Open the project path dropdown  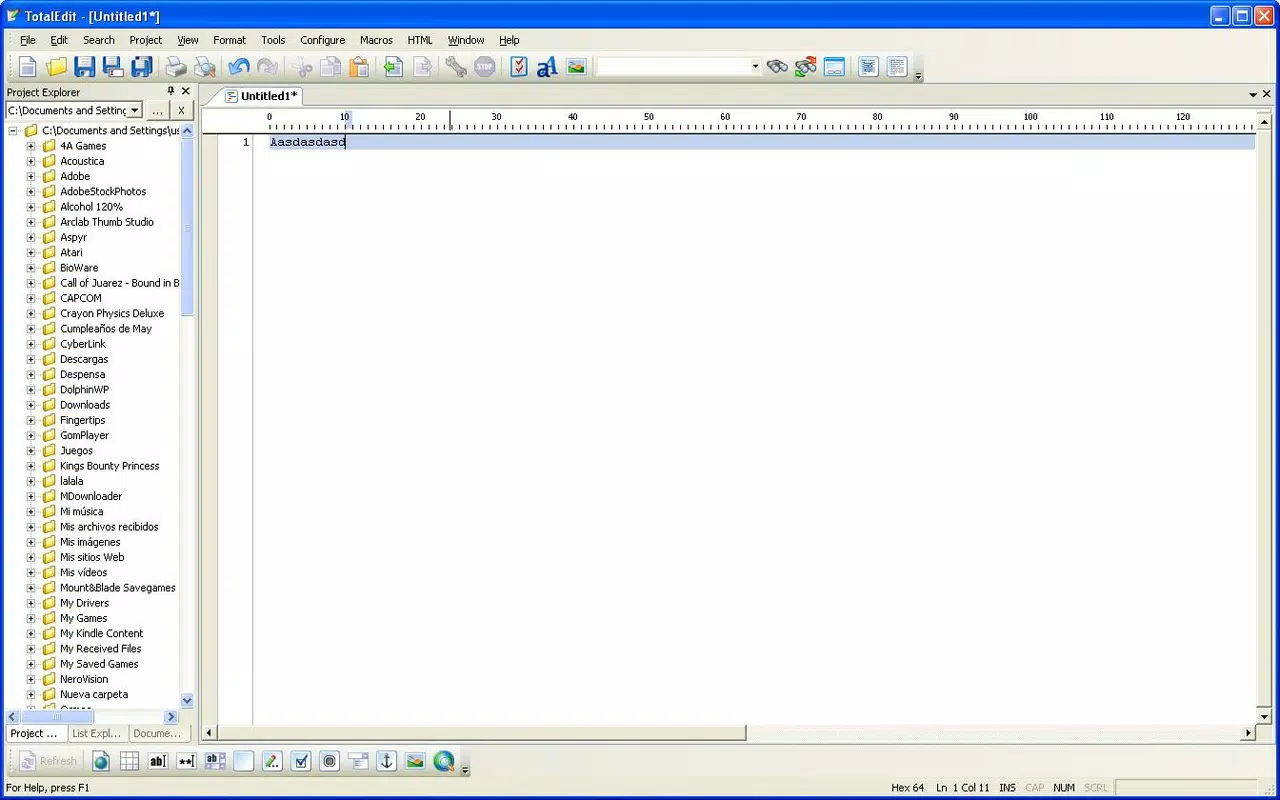(135, 110)
